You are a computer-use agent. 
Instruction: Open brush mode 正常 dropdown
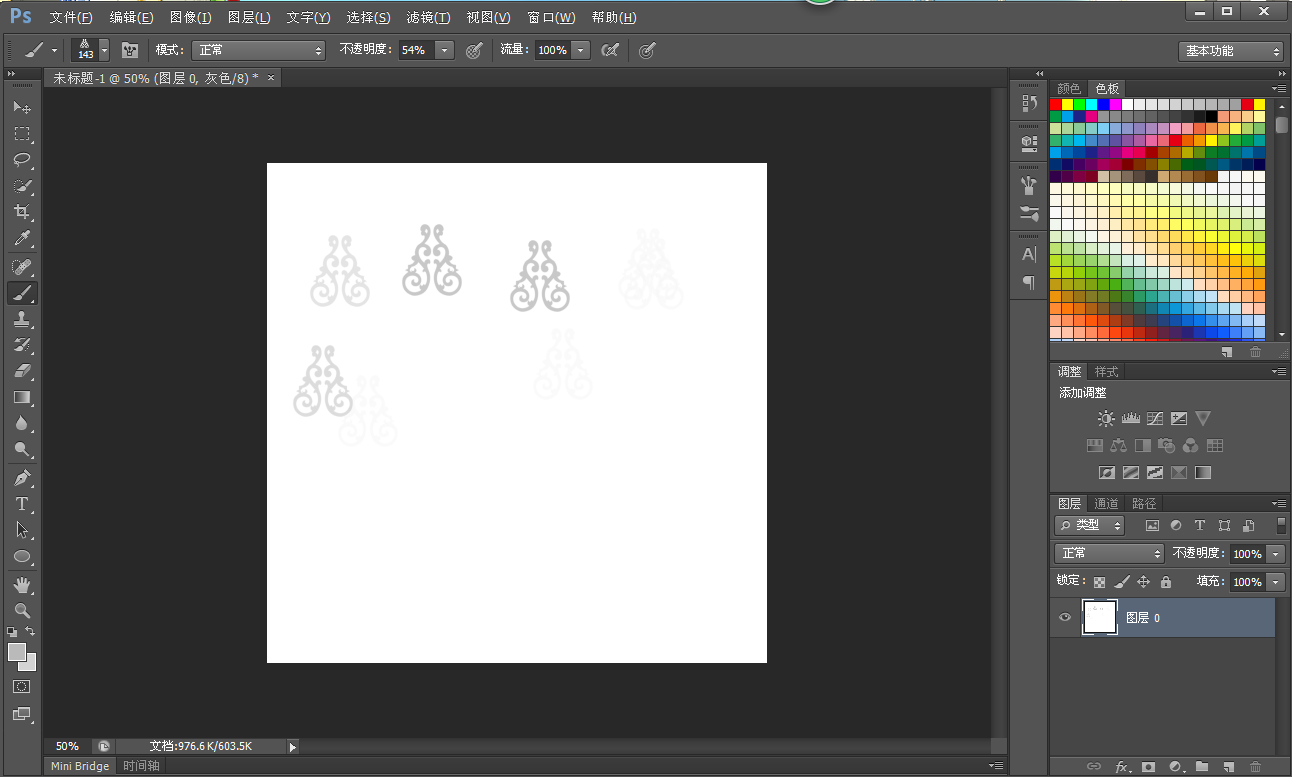[x=259, y=50]
